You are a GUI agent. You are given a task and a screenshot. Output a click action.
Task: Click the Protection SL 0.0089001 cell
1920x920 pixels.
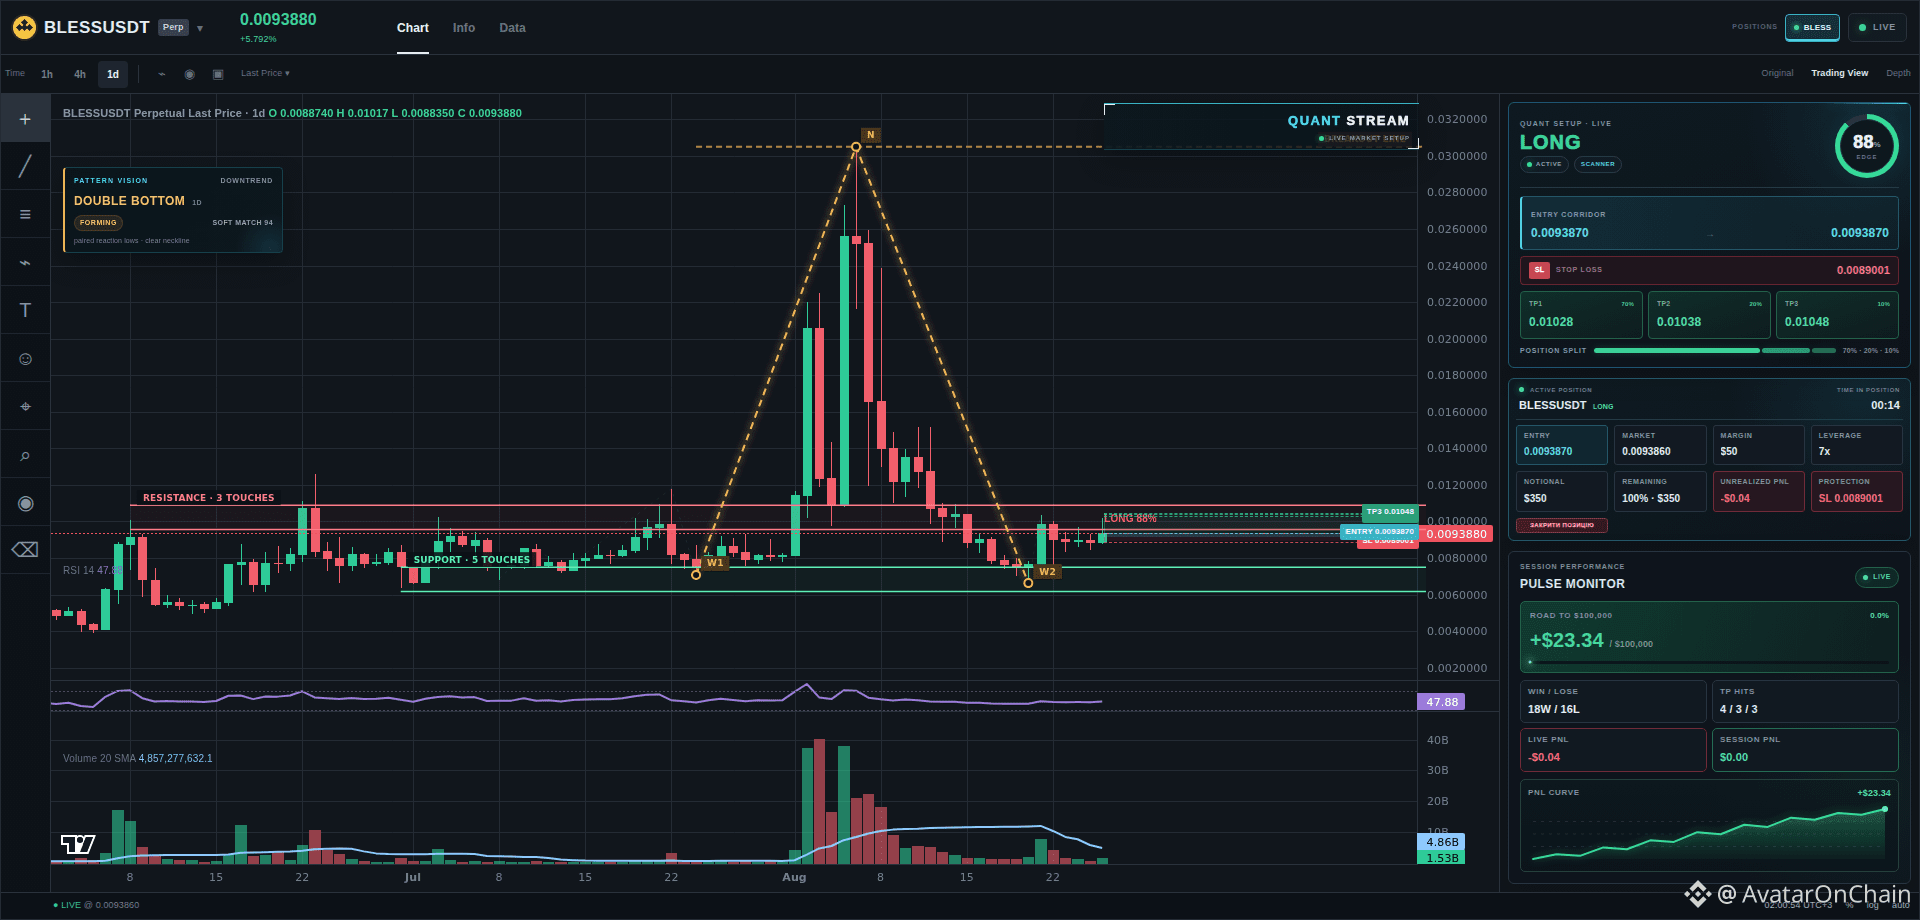click(x=1856, y=491)
